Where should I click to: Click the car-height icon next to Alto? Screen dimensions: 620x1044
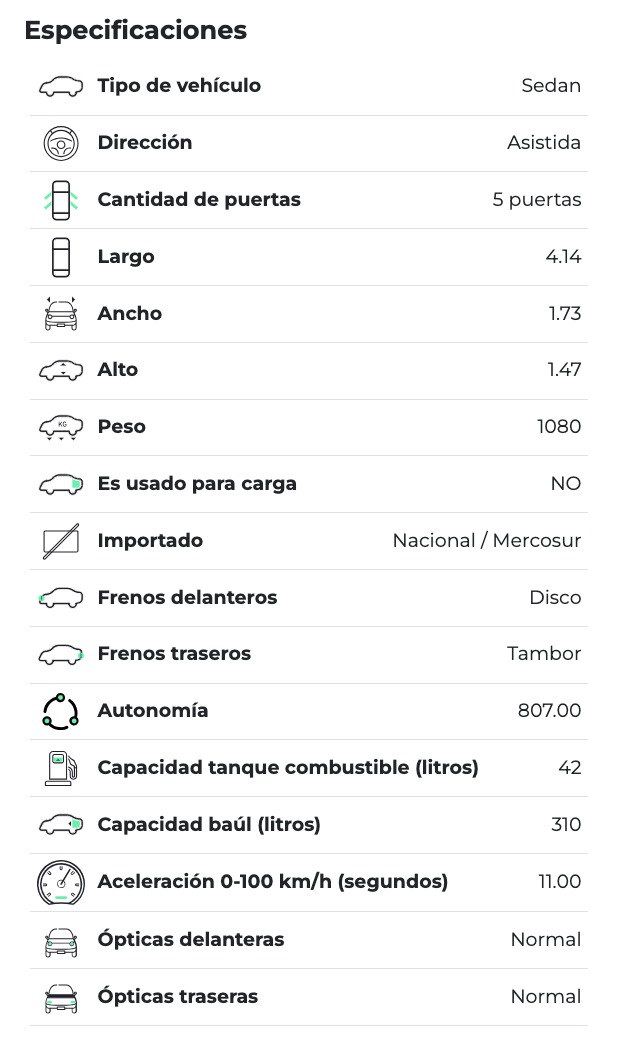(x=61, y=371)
